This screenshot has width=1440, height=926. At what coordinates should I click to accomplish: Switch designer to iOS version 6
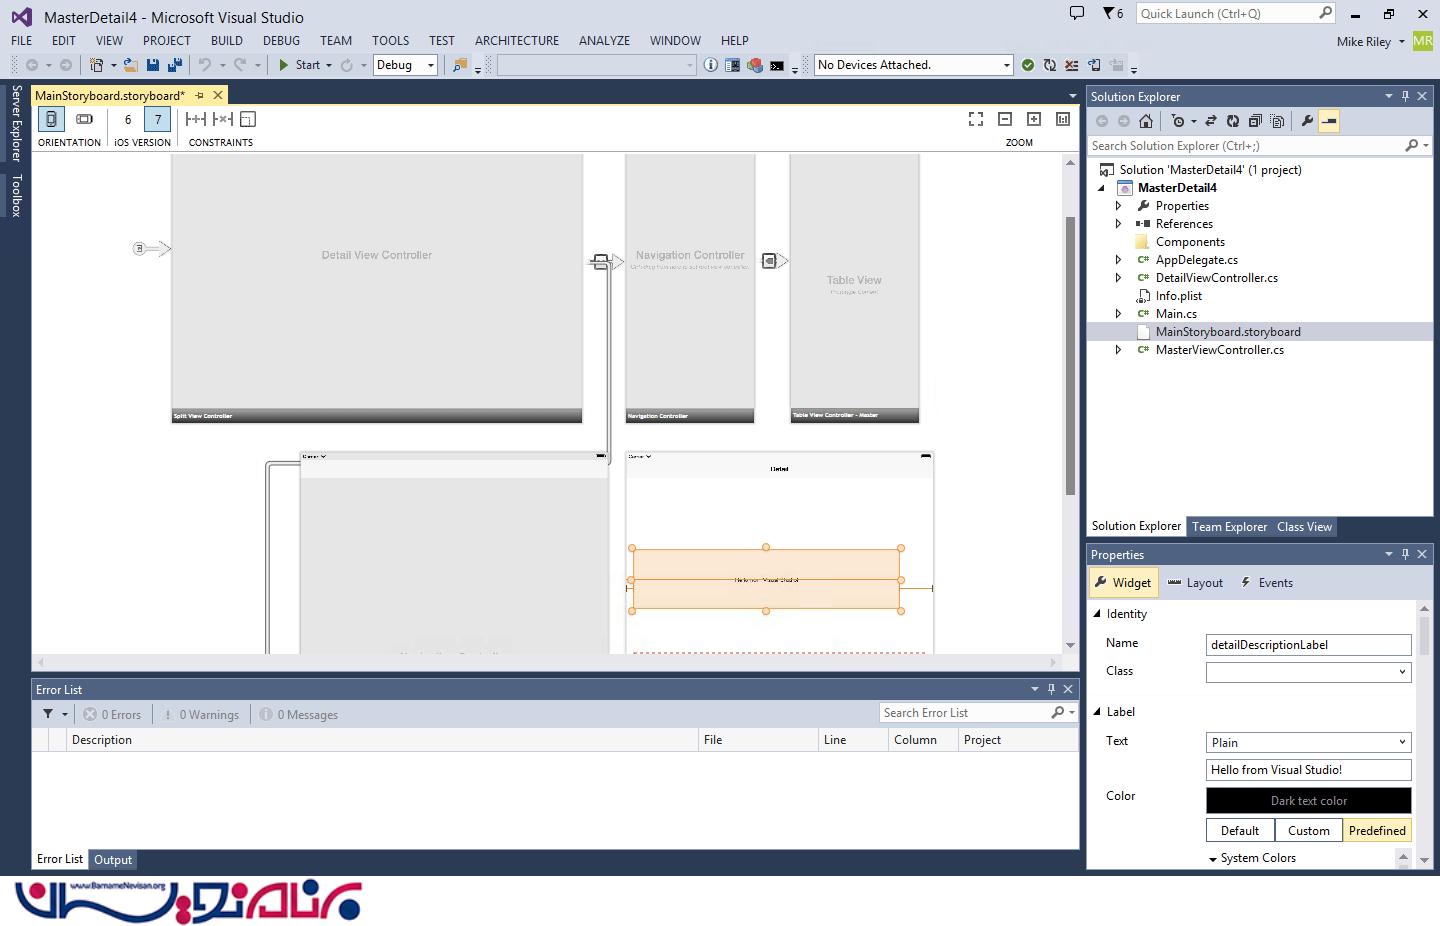tap(128, 119)
